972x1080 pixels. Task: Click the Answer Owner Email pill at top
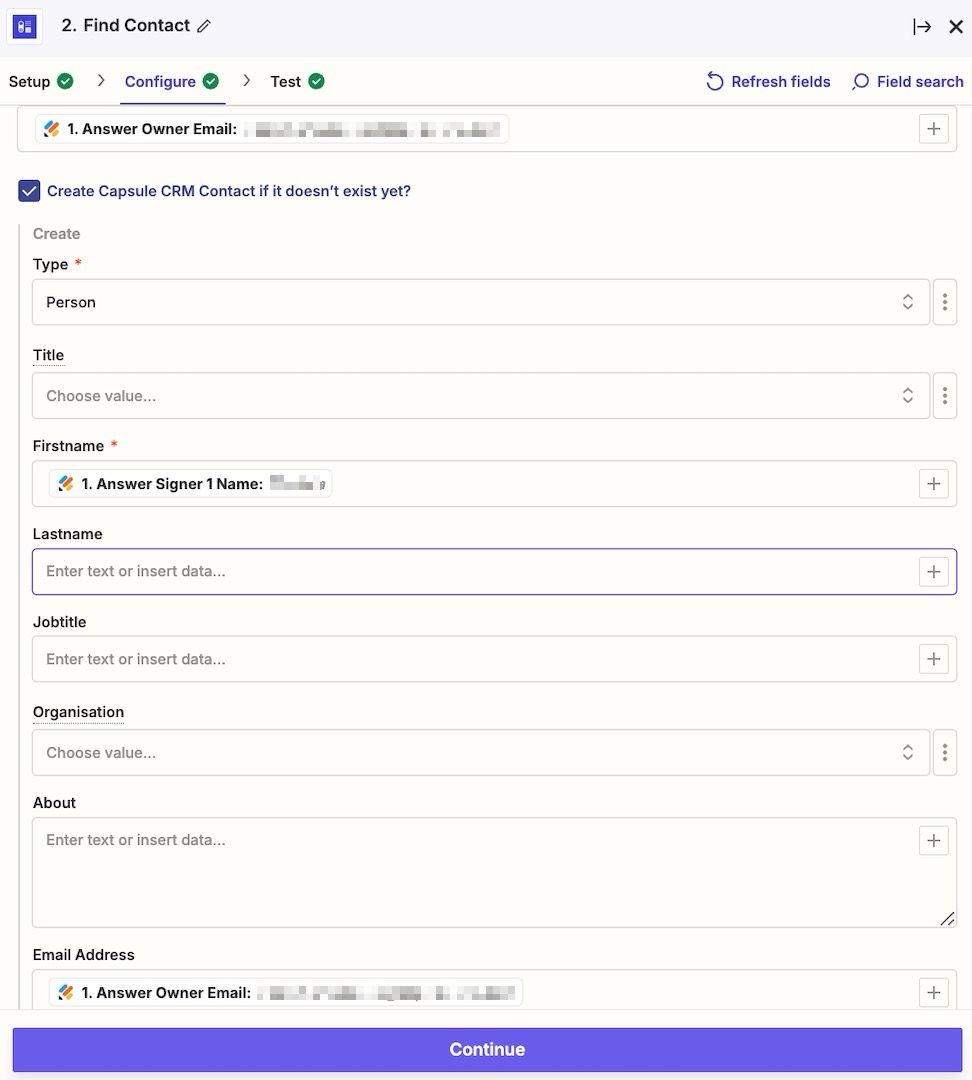point(272,129)
